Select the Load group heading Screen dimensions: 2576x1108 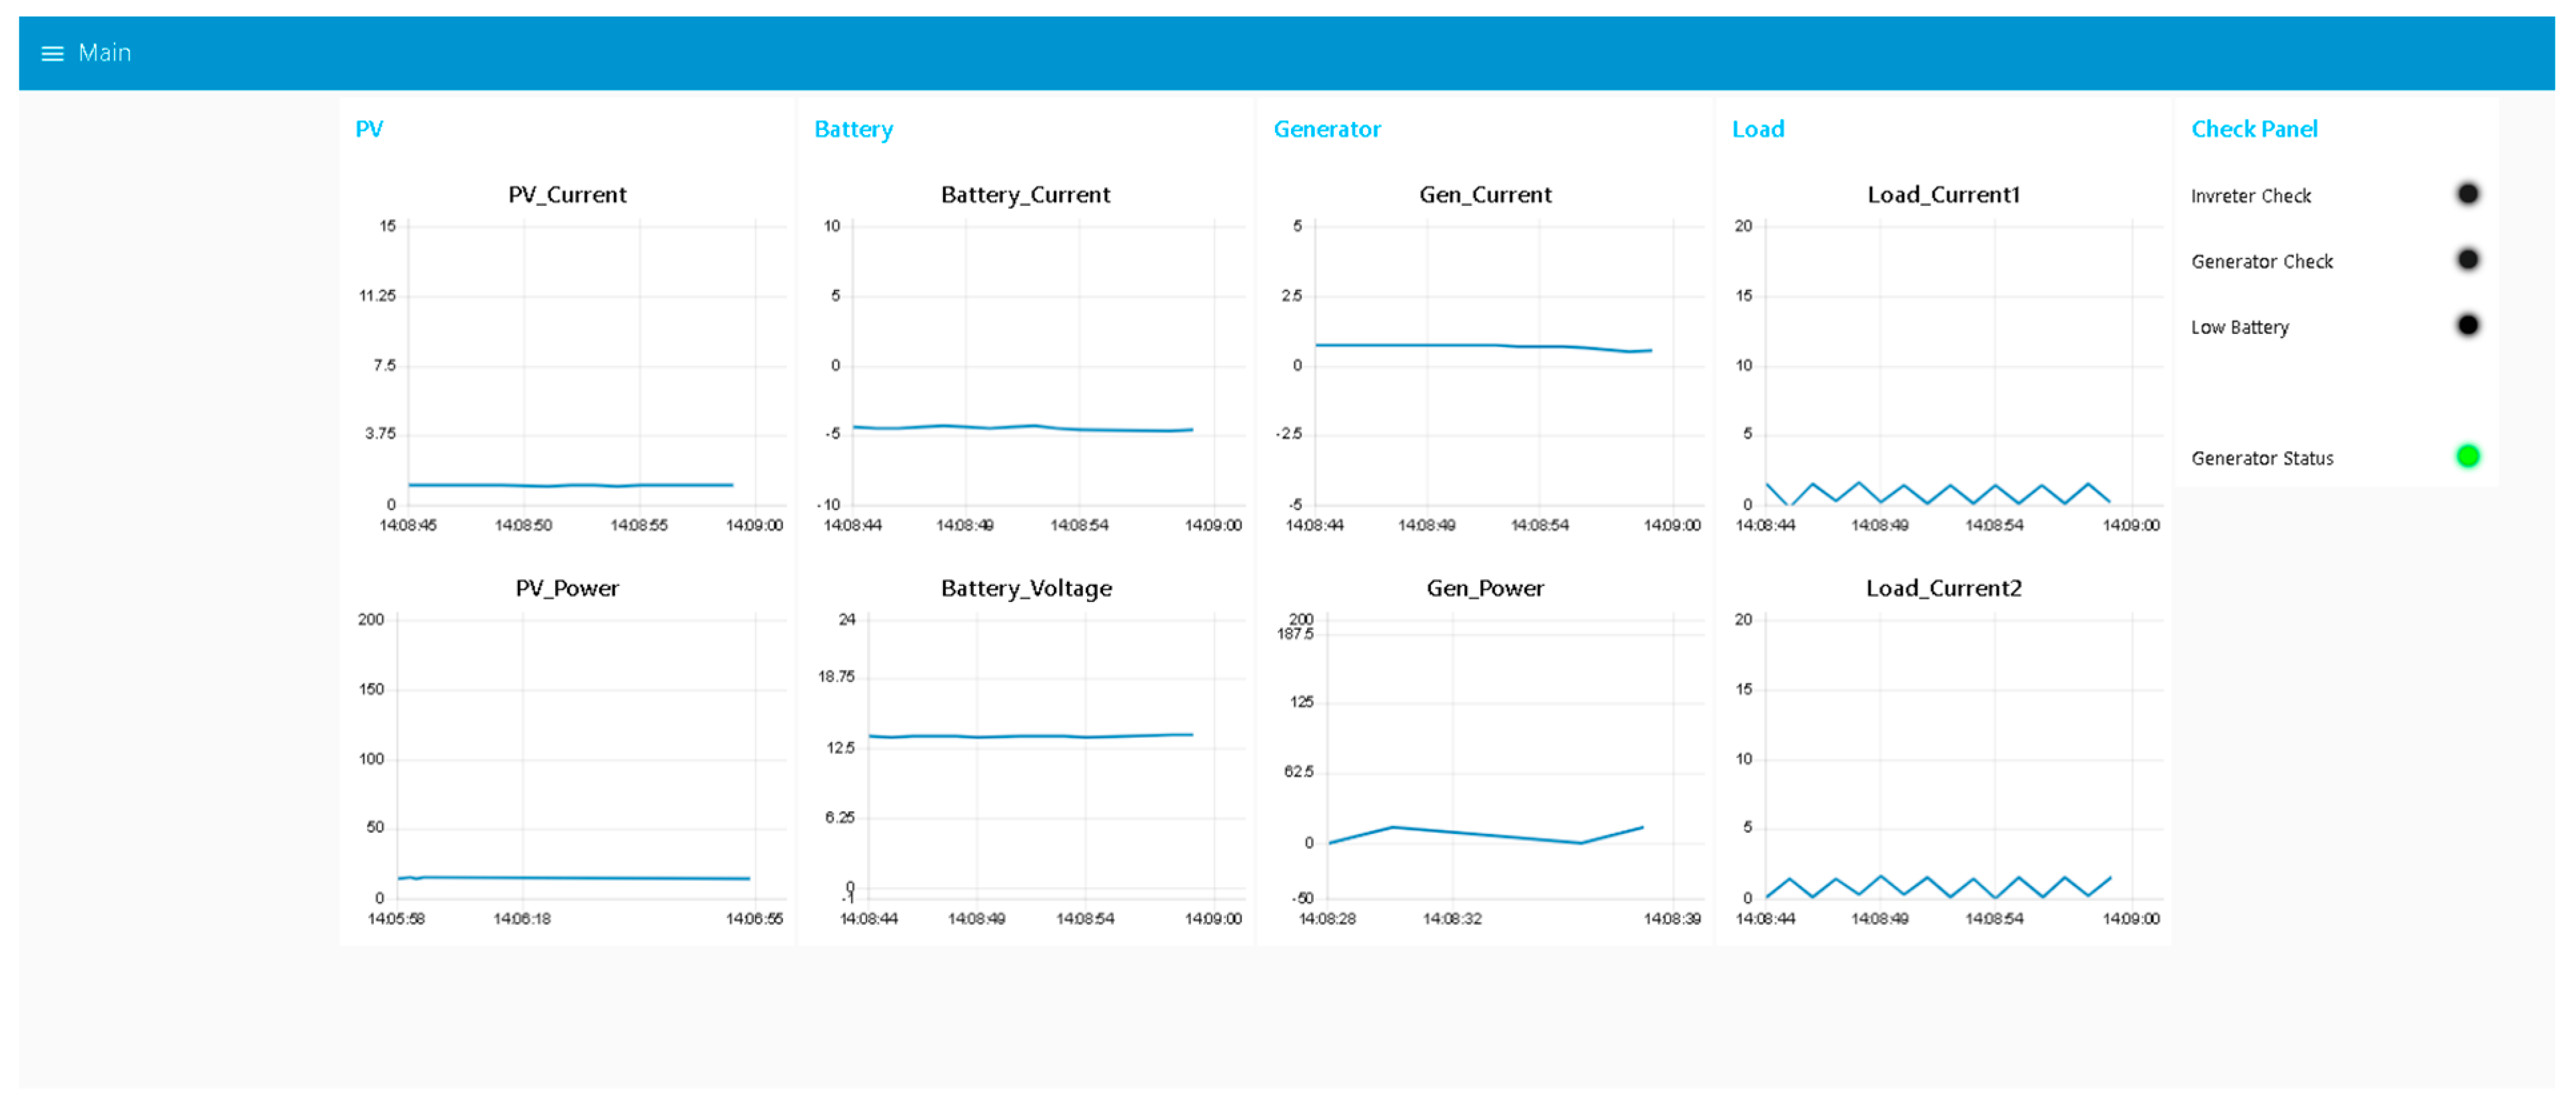click(x=1757, y=129)
